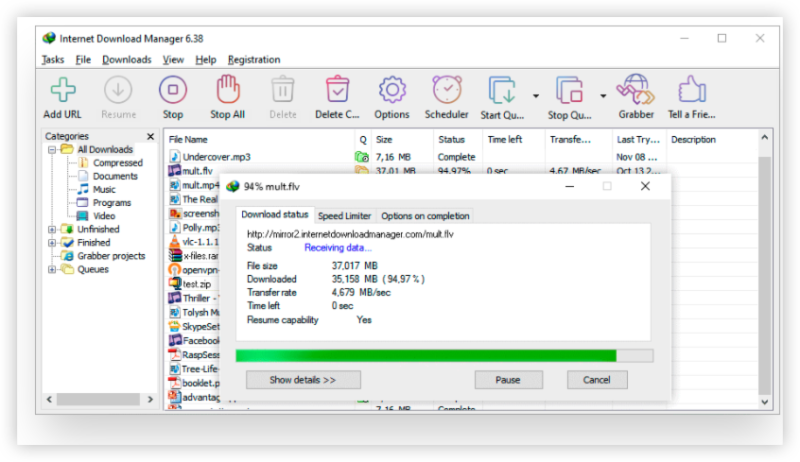Image resolution: width=800 pixels, height=462 pixels.
Task: Select the mult.flv row in list
Action: pyautogui.click(x=197, y=170)
